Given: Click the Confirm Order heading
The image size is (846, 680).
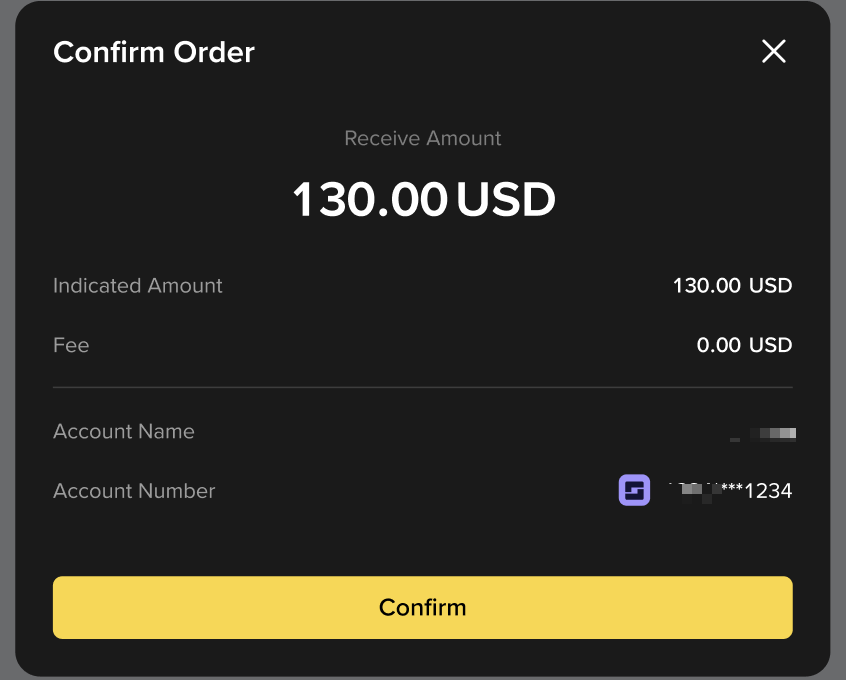Looking at the screenshot, I should coord(154,52).
